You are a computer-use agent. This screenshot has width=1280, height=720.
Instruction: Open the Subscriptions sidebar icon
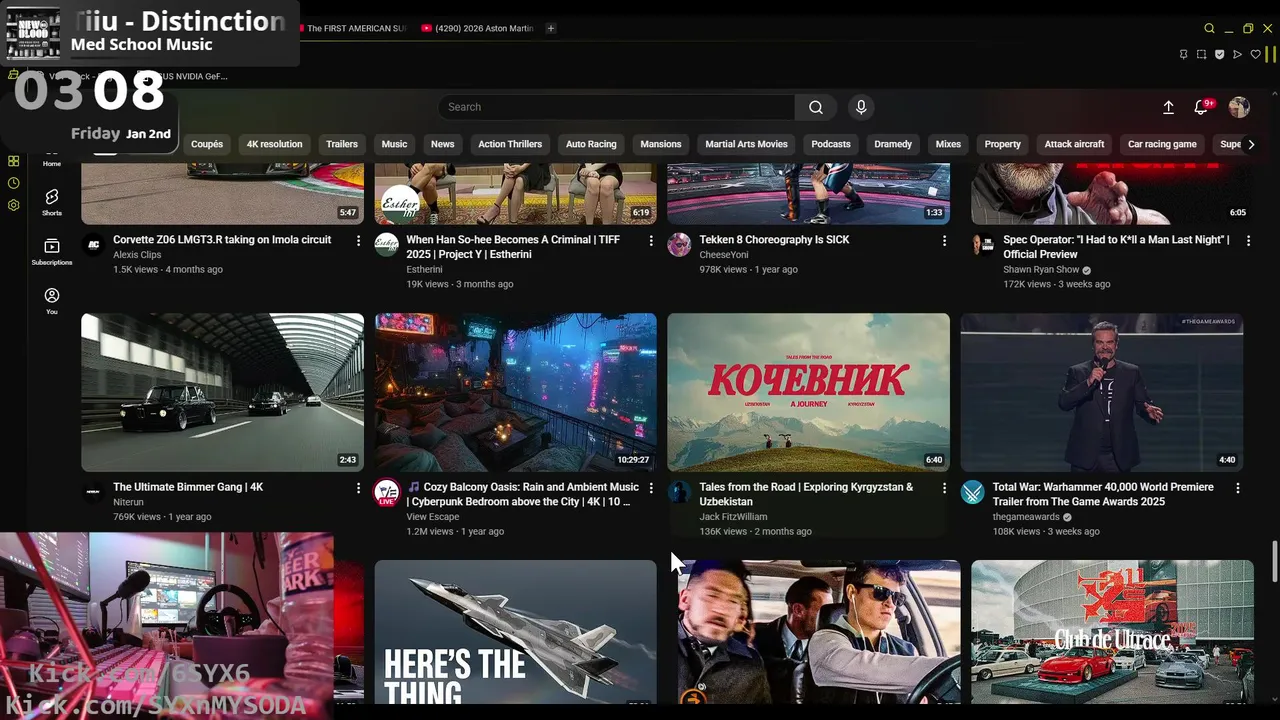click(52, 246)
